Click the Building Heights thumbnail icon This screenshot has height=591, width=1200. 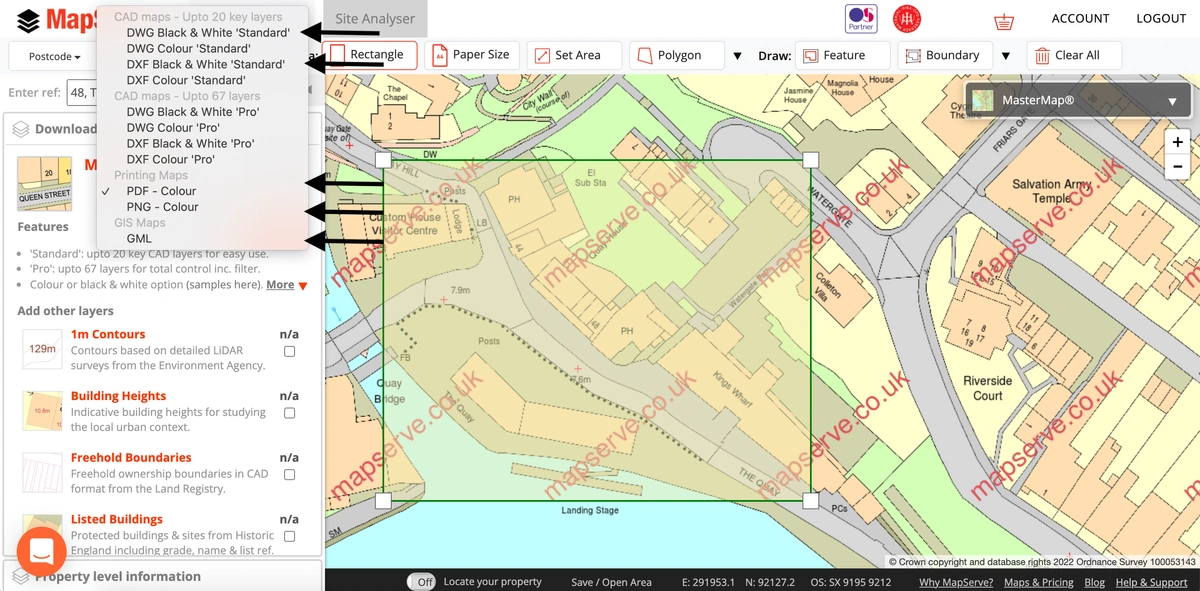tap(42, 411)
